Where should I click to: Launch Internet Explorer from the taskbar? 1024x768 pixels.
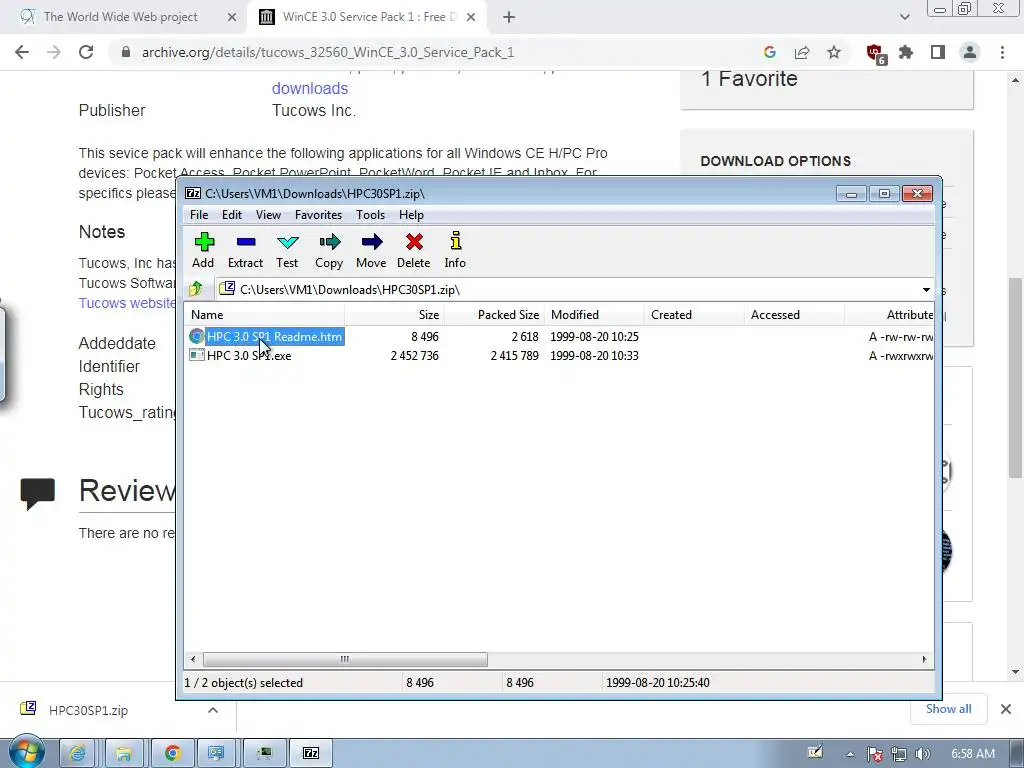click(x=77, y=754)
